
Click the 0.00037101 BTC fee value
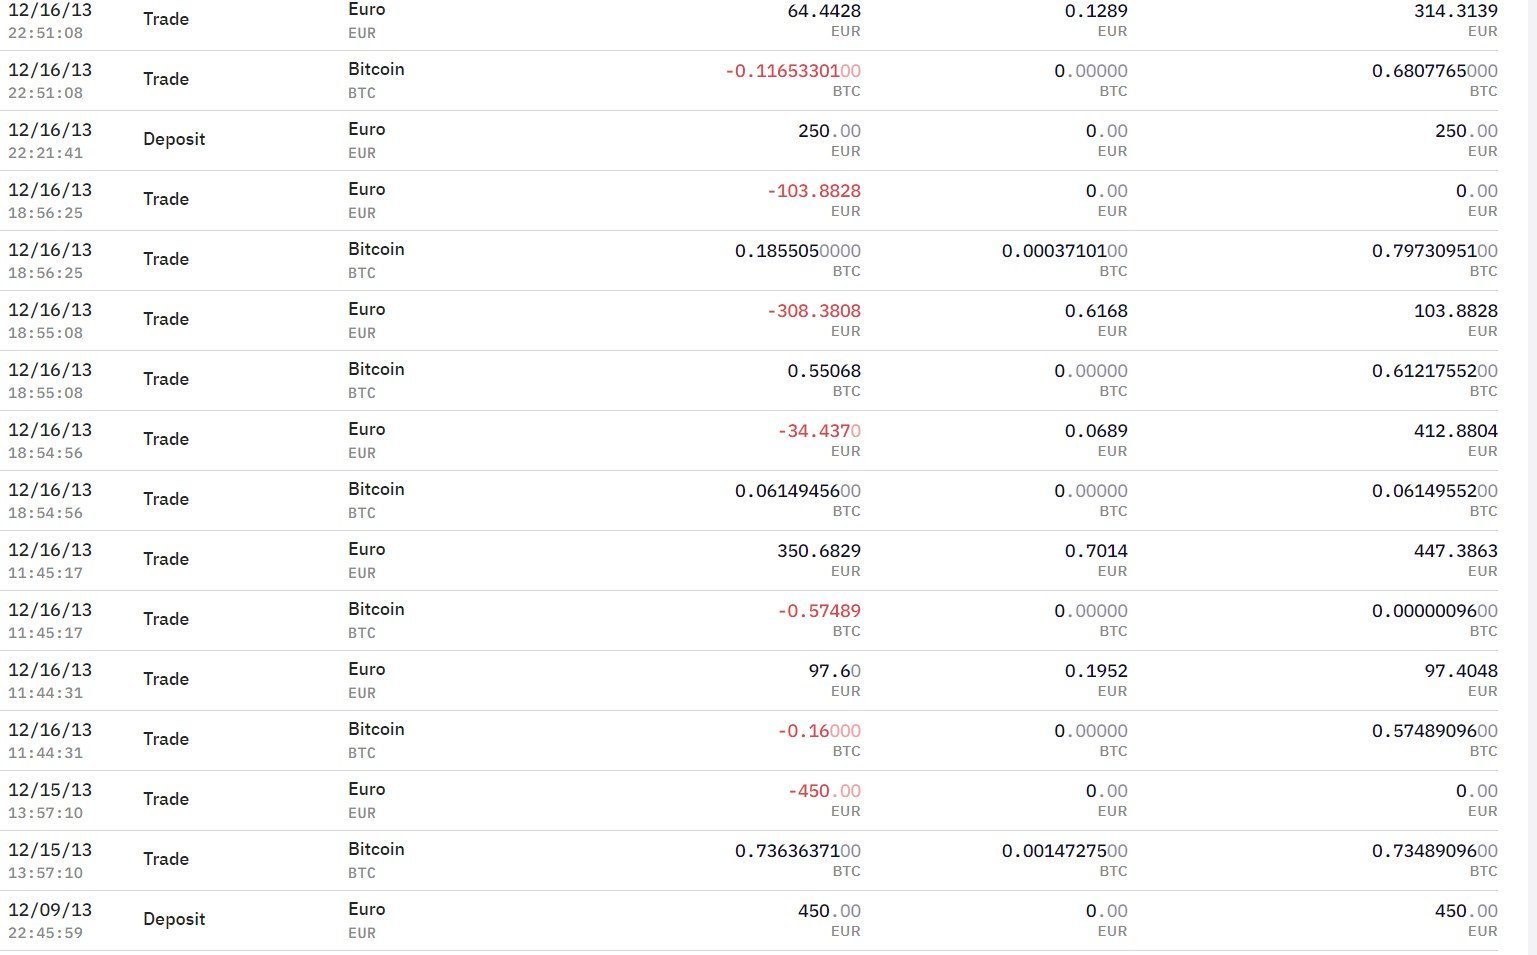click(x=1064, y=251)
